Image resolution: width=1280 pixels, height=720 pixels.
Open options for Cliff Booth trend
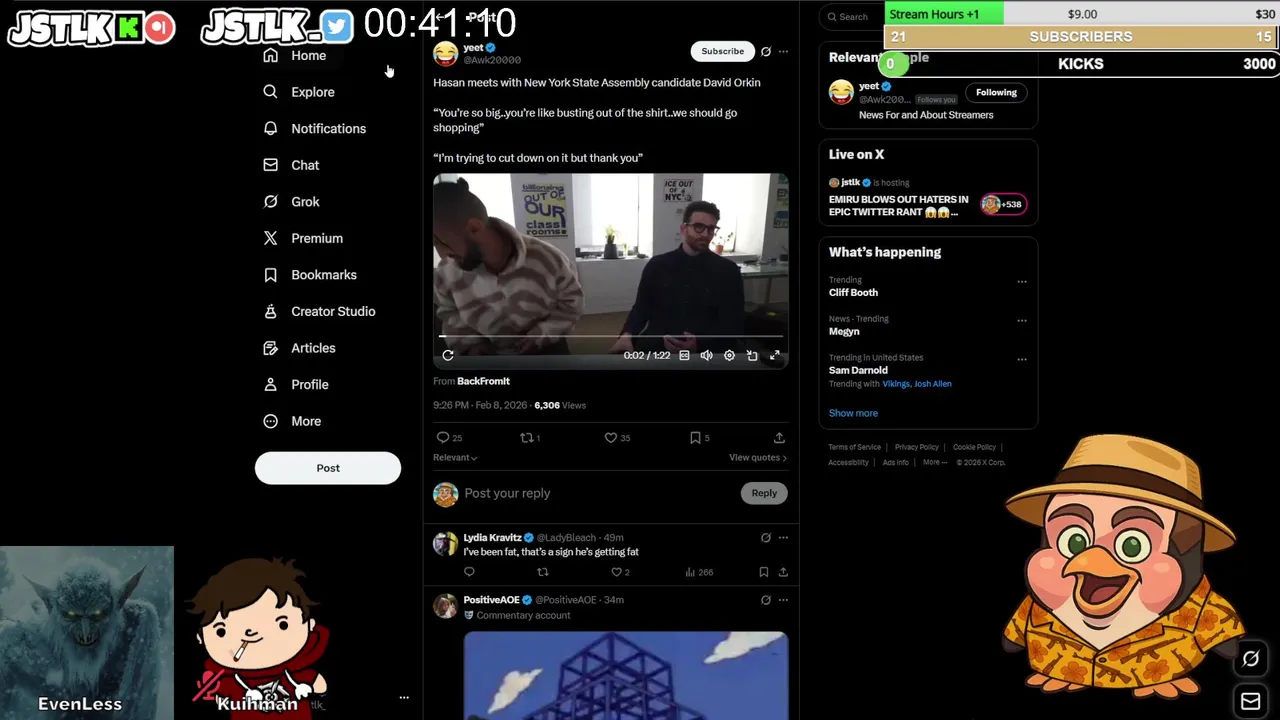tap(1022, 282)
